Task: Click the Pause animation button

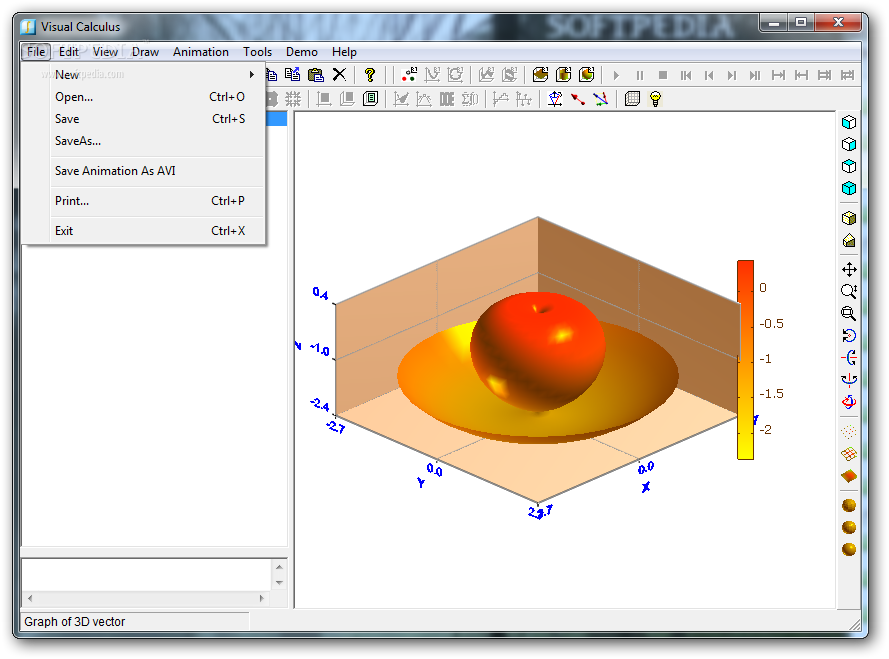Action: click(640, 75)
